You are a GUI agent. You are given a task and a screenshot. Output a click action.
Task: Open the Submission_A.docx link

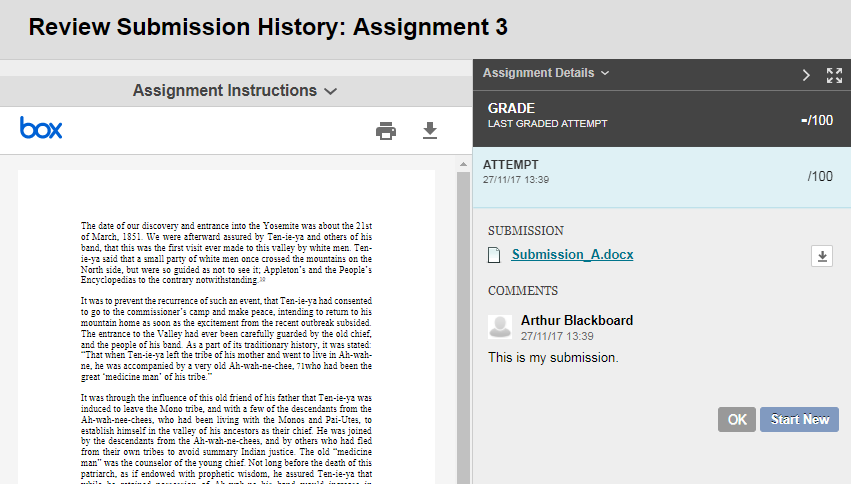click(x=572, y=255)
